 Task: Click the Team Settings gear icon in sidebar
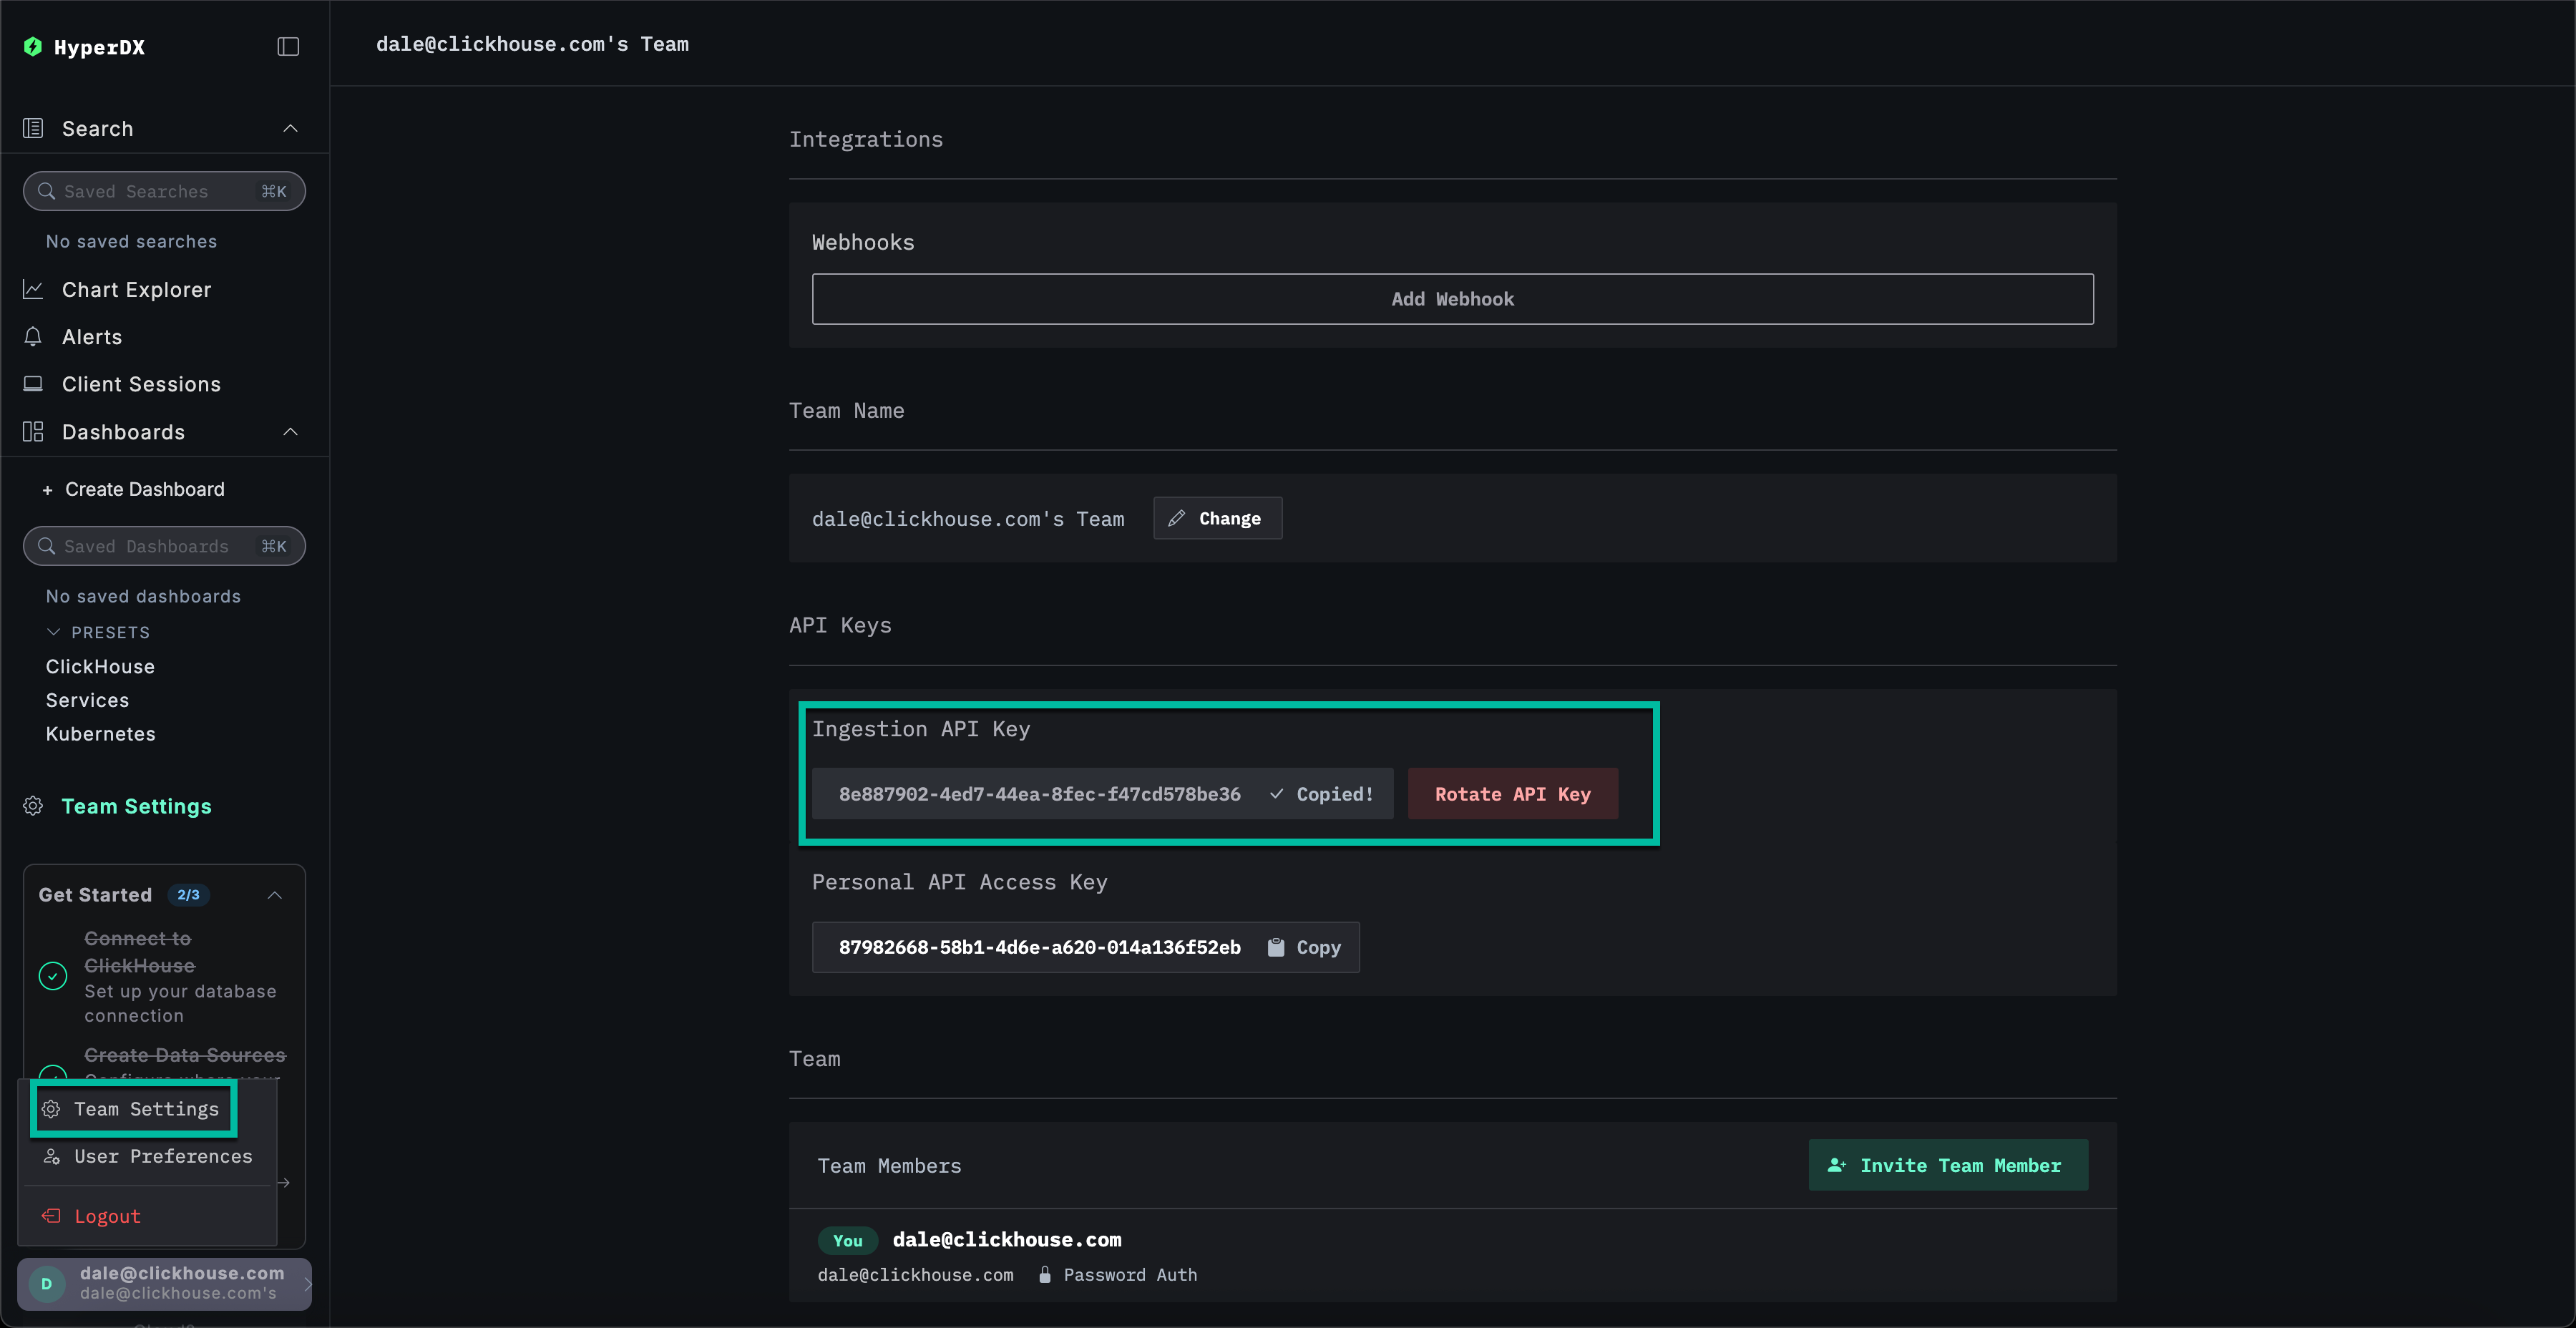(x=33, y=806)
